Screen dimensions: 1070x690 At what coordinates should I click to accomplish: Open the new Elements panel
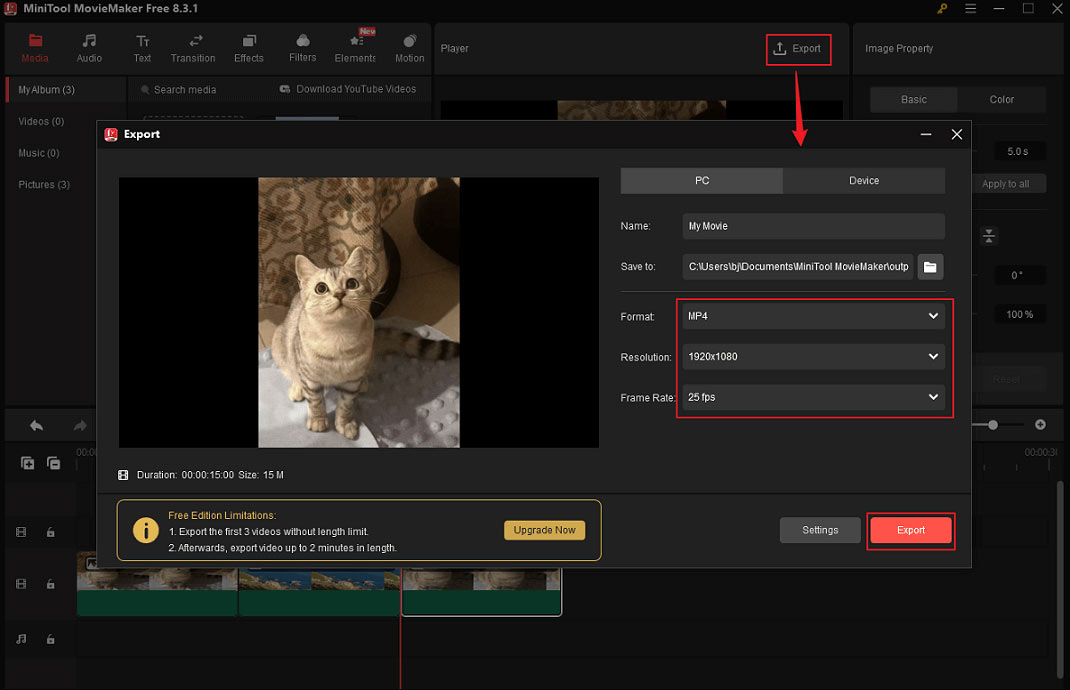355,47
